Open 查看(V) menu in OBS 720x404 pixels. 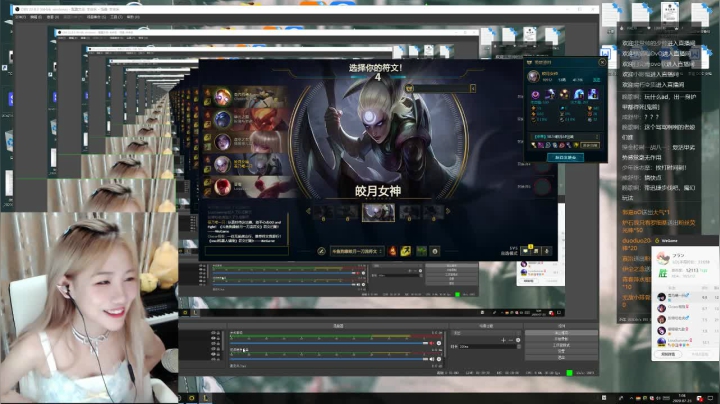click(52, 17)
